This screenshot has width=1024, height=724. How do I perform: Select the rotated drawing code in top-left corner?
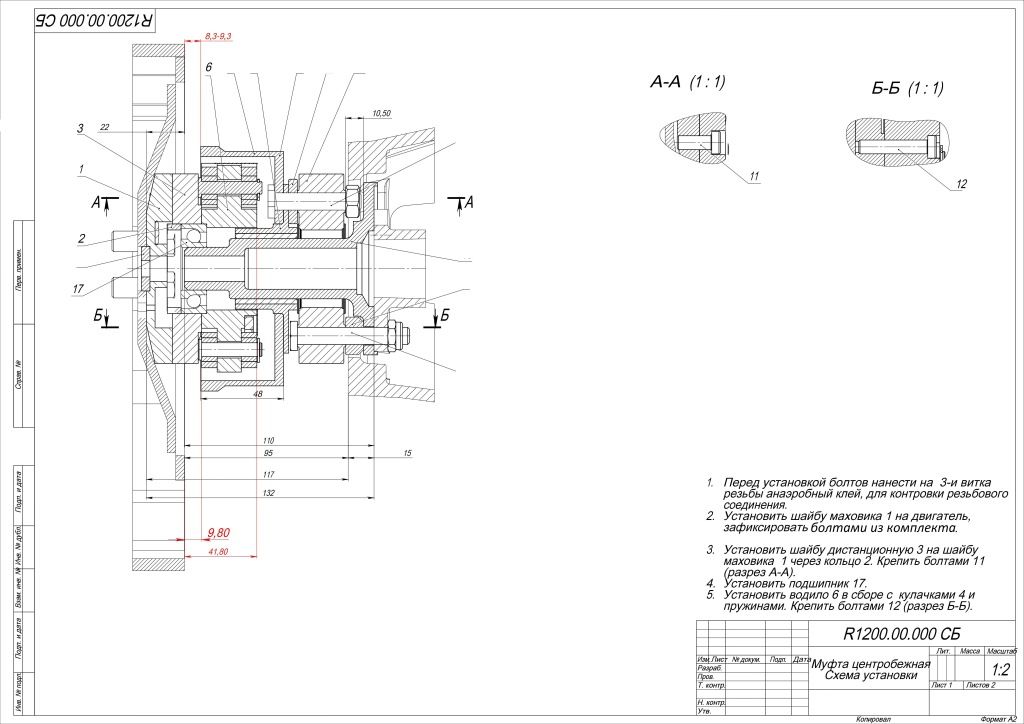point(94,19)
